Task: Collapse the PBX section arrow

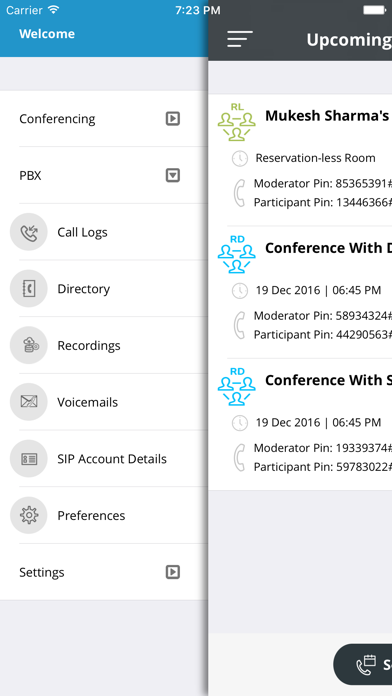Action: tap(173, 176)
